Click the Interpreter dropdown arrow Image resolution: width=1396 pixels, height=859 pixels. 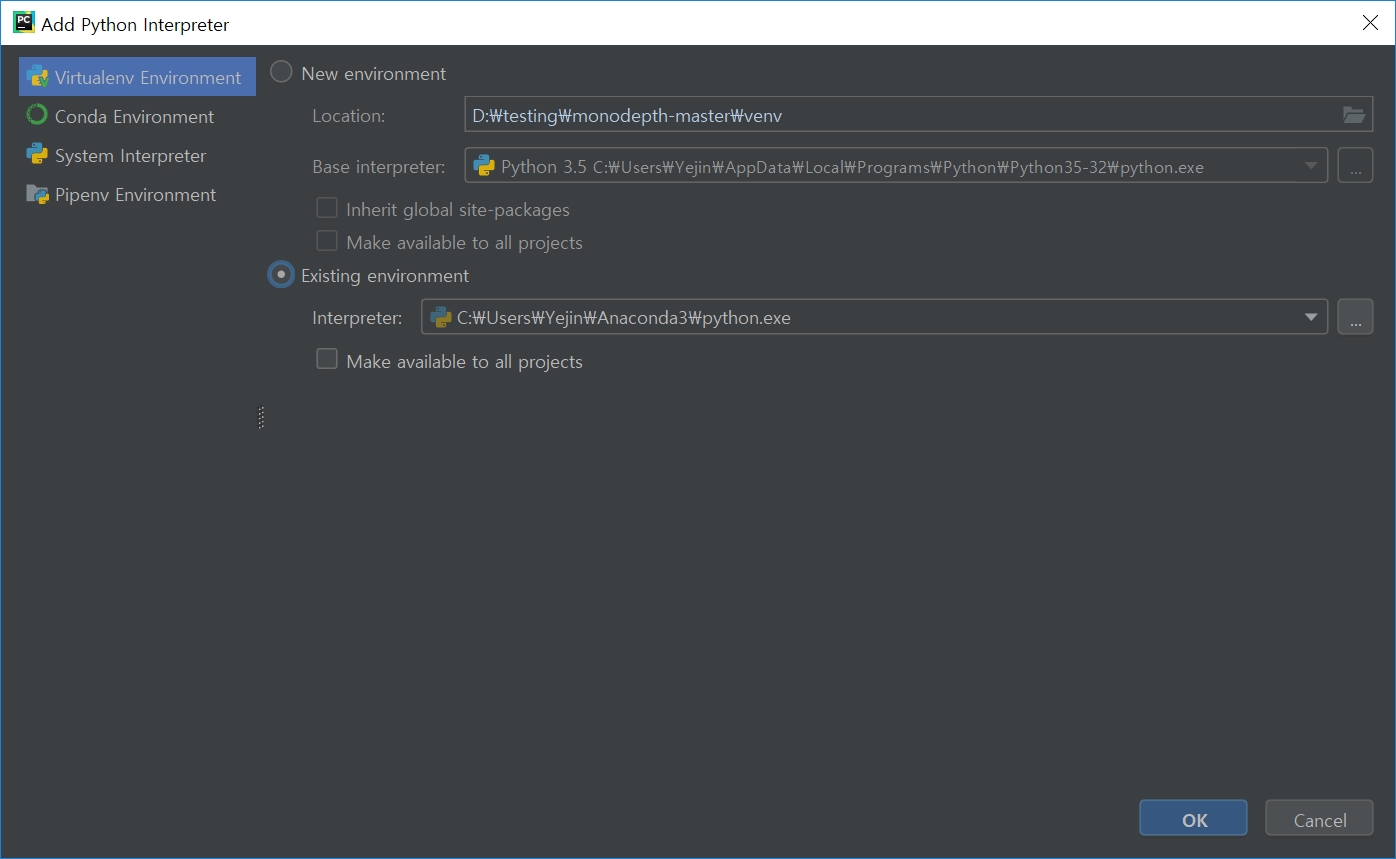(1311, 317)
